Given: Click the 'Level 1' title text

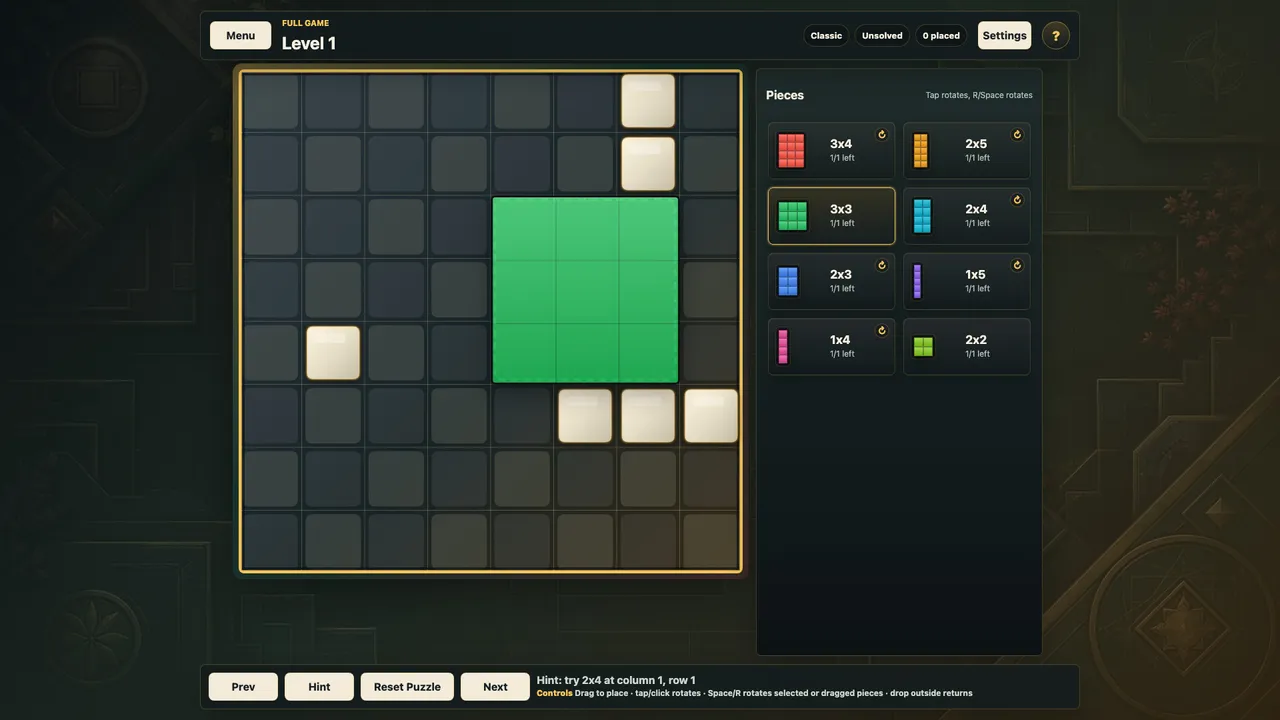Looking at the screenshot, I should pos(309,43).
